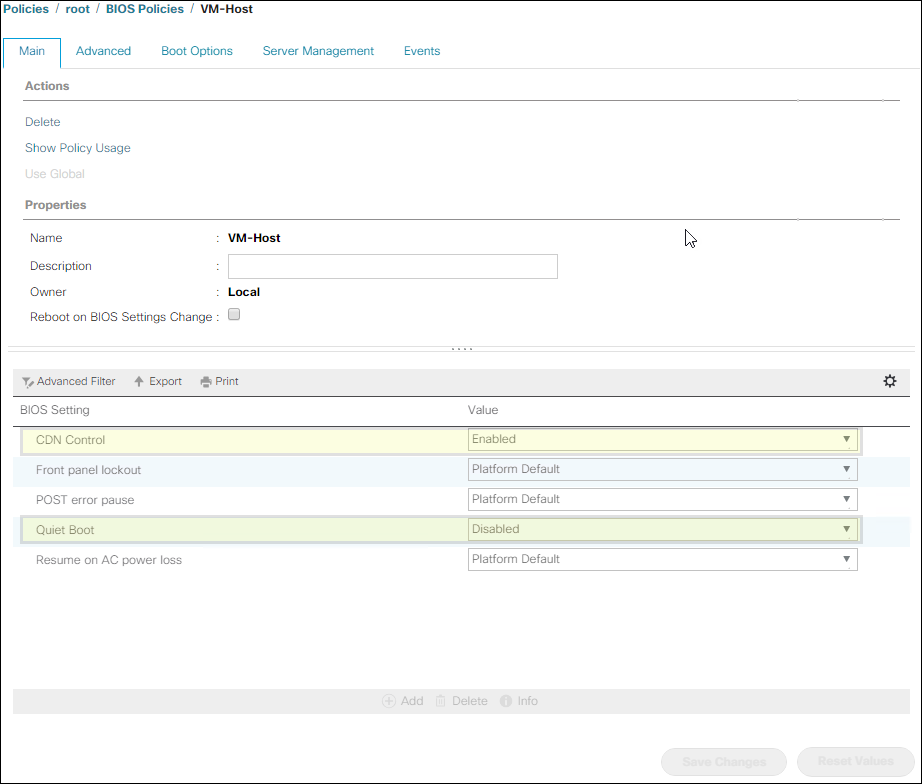Click the panel splitter dots handle
Screen dimensions: 922x784
[x=462, y=349]
